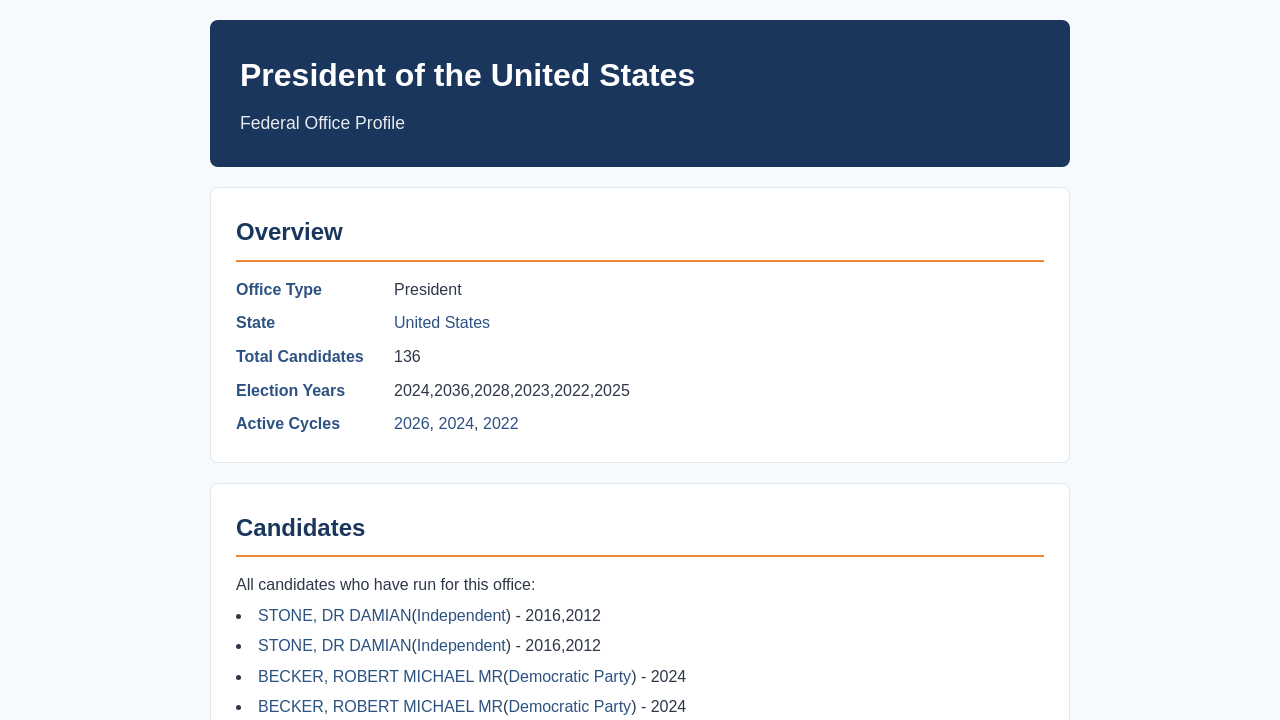Open the United States state link
This screenshot has width=1280, height=720.
[x=442, y=323]
